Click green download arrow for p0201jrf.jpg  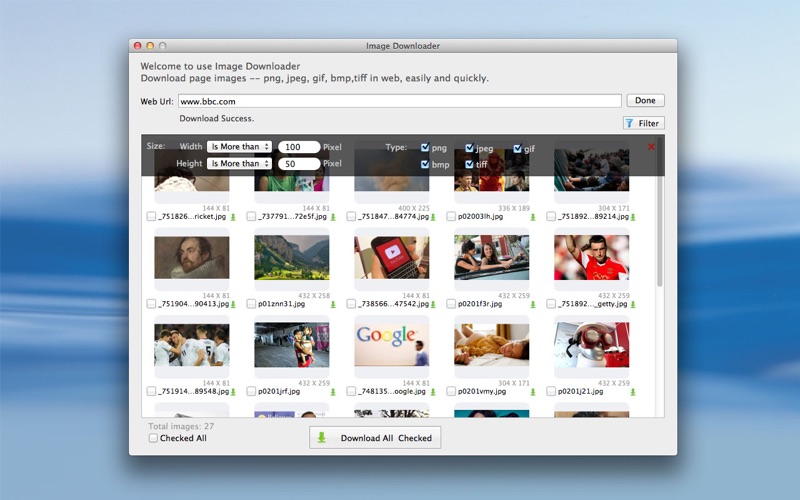point(333,392)
